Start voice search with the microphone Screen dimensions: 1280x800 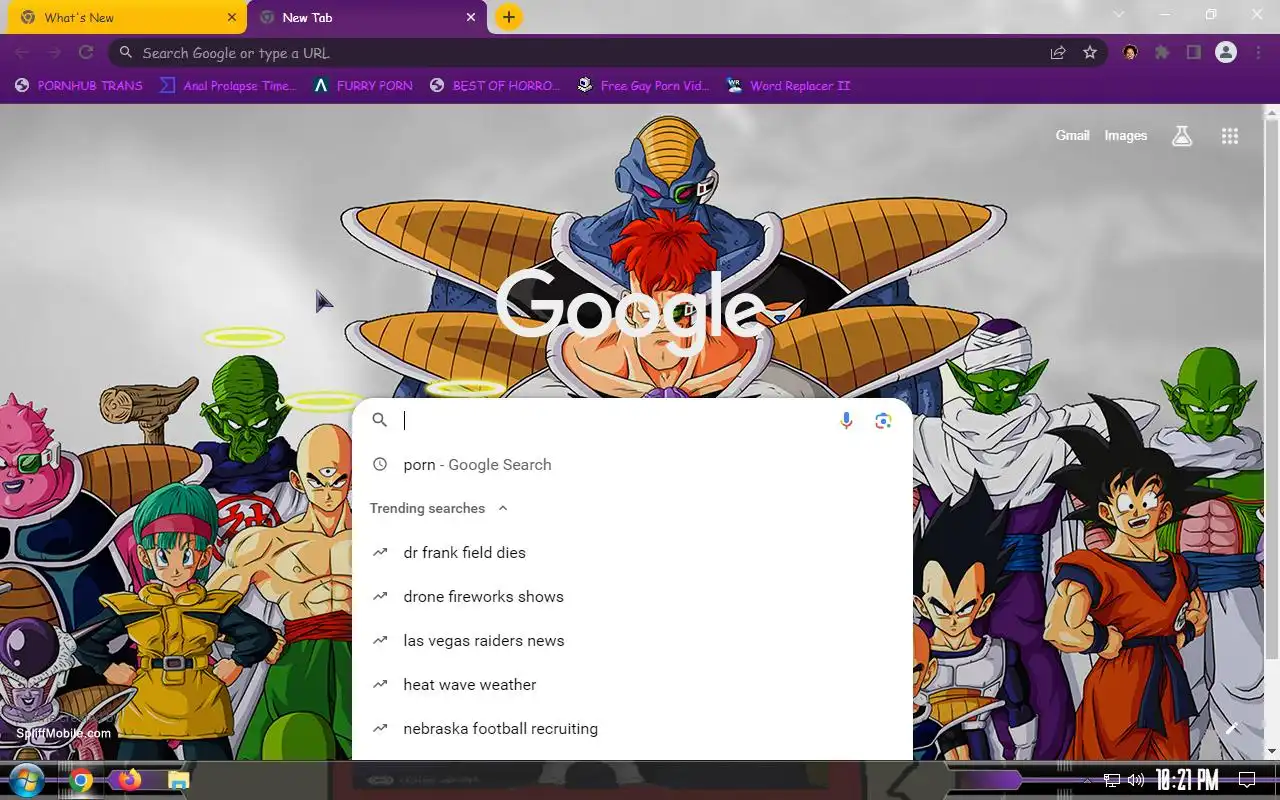[x=846, y=421]
